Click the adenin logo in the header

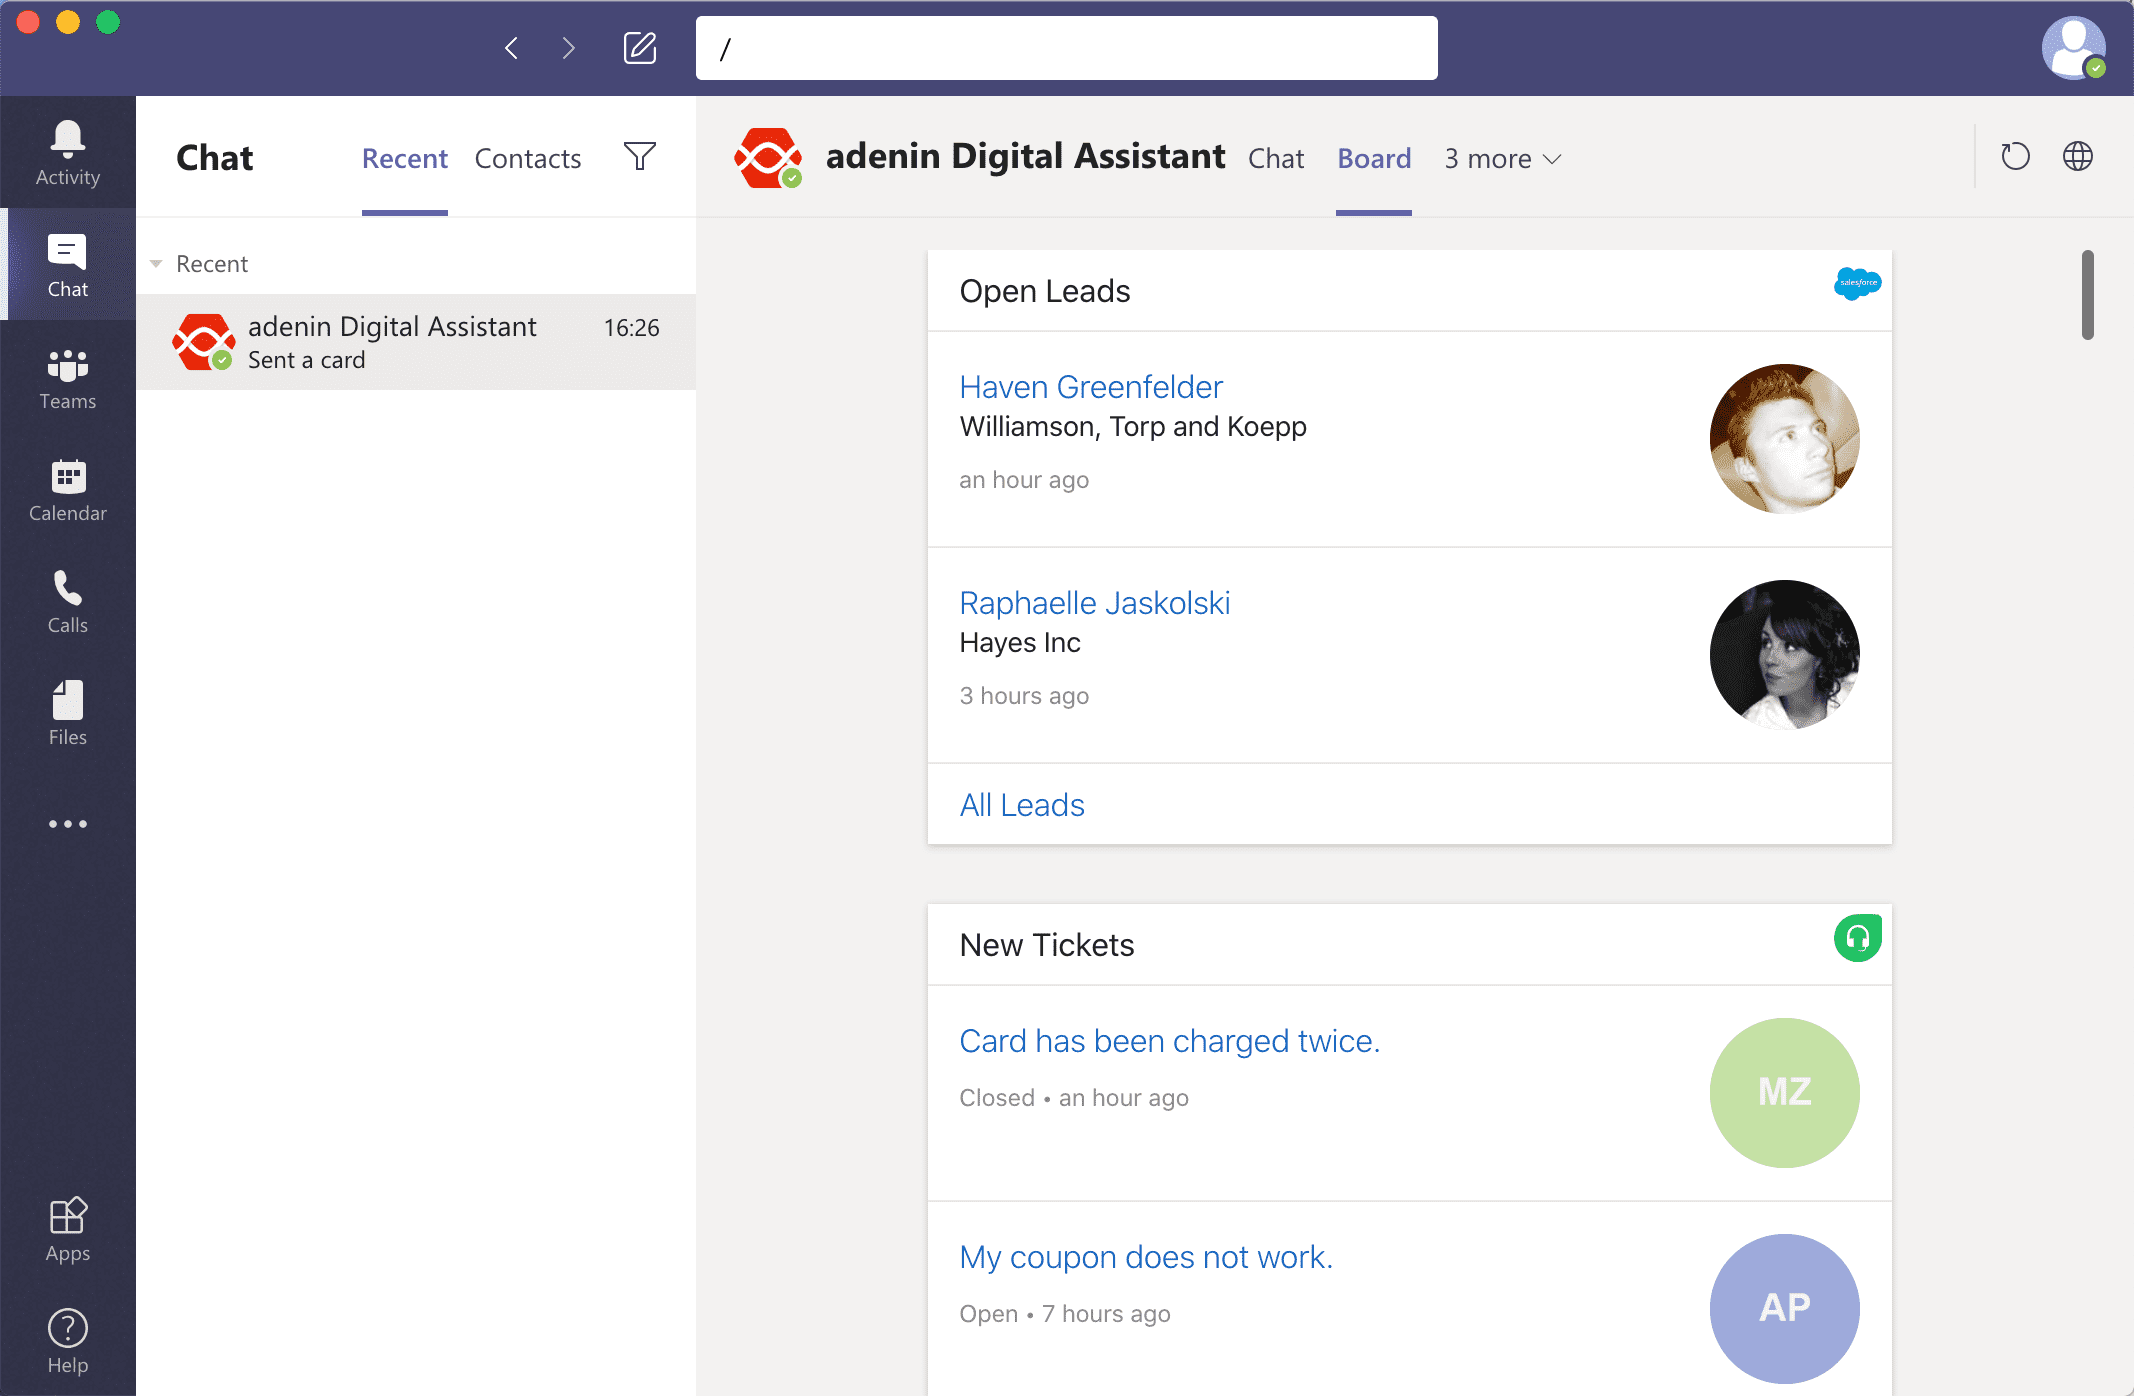pos(768,157)
